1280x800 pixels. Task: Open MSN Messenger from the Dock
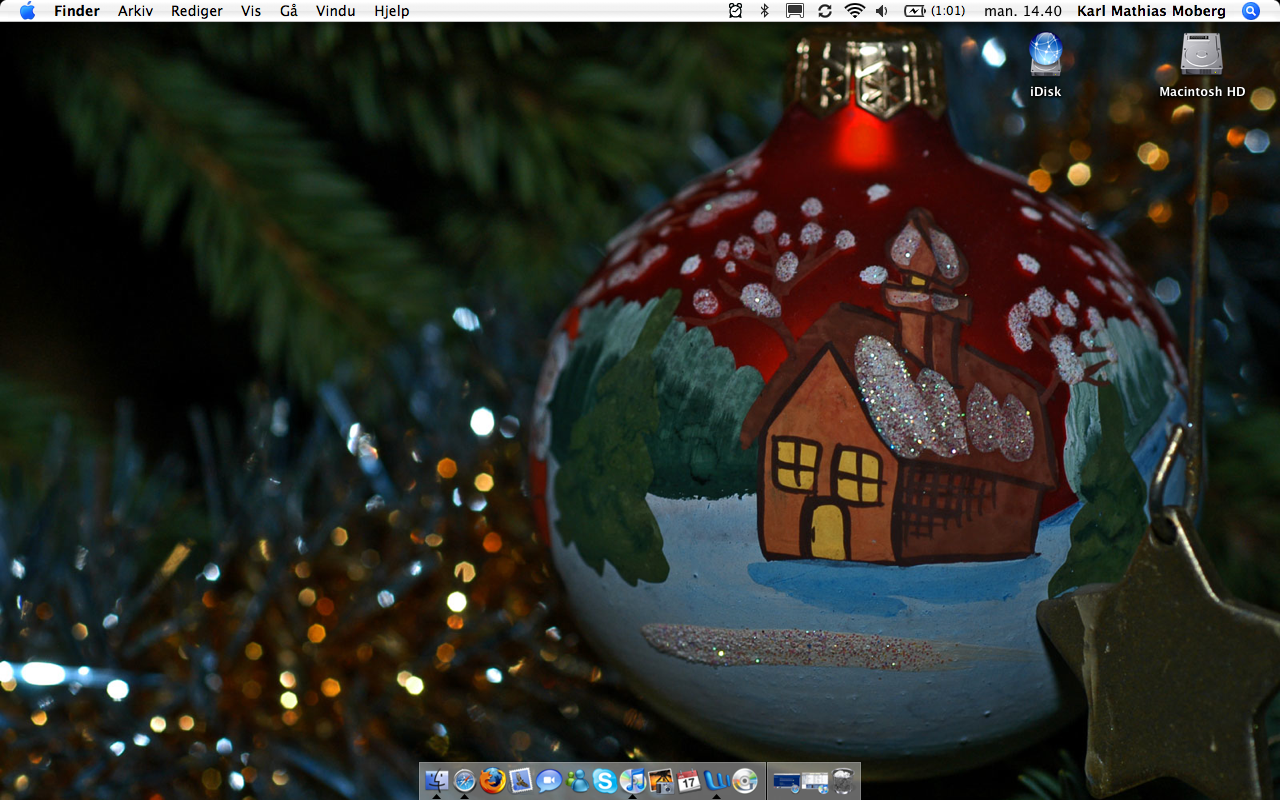[x=577, y=780]
